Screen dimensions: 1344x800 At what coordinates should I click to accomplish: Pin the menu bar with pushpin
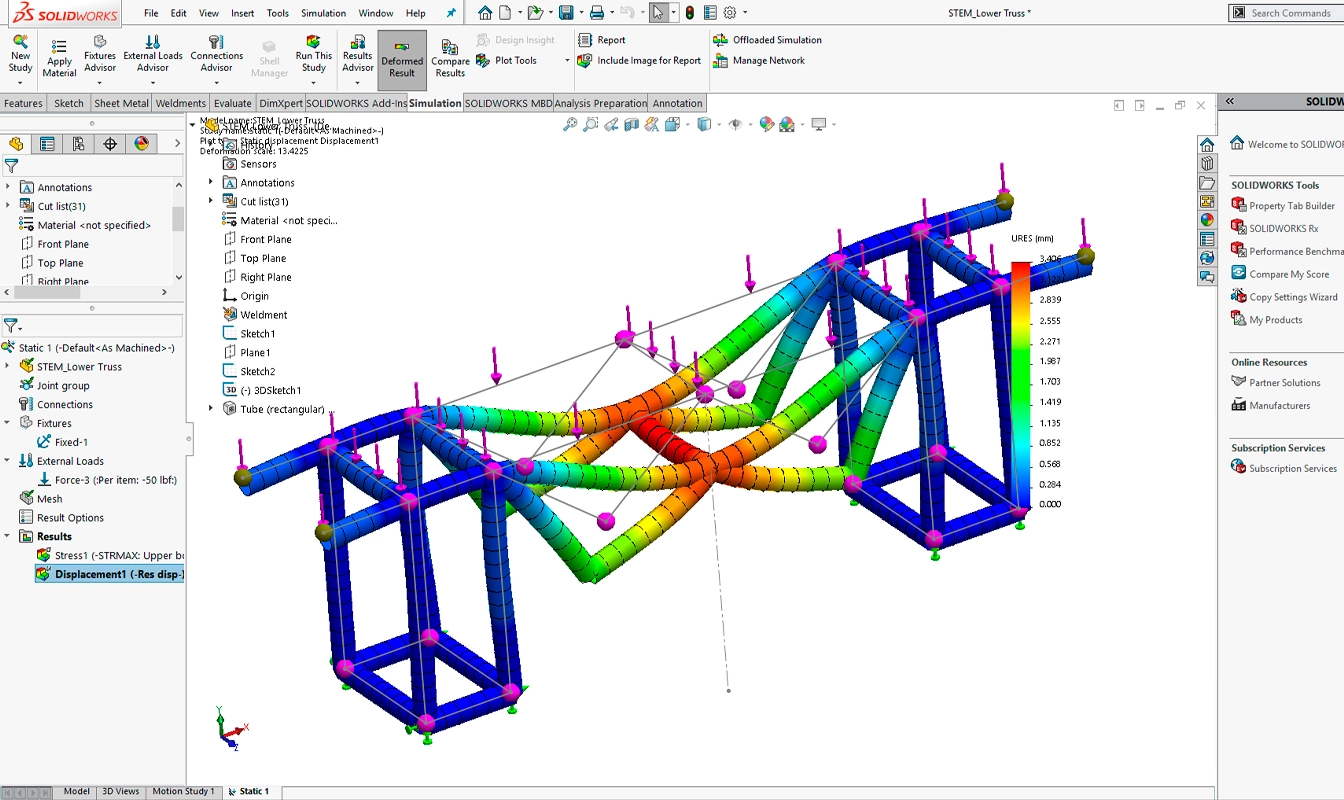click(x=451, y=13)
